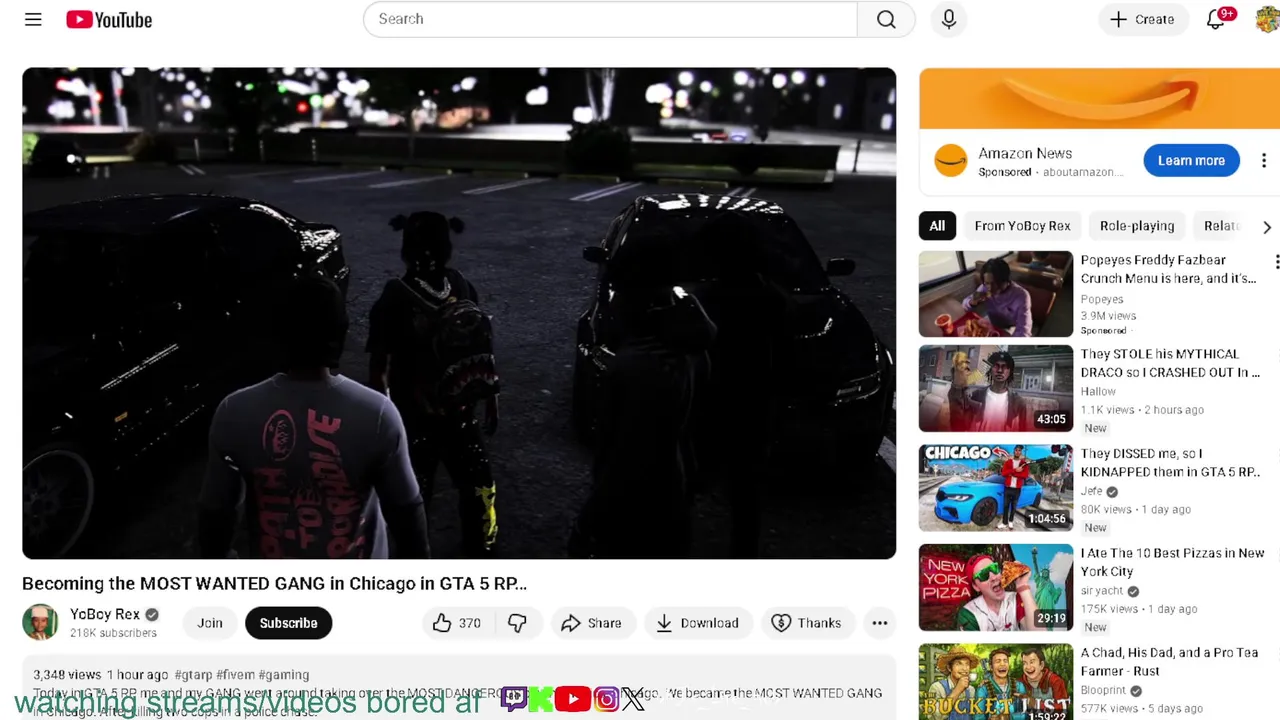Like the video with thumbs up
This screenshot has width=1280, height=720.
[456, 623]
